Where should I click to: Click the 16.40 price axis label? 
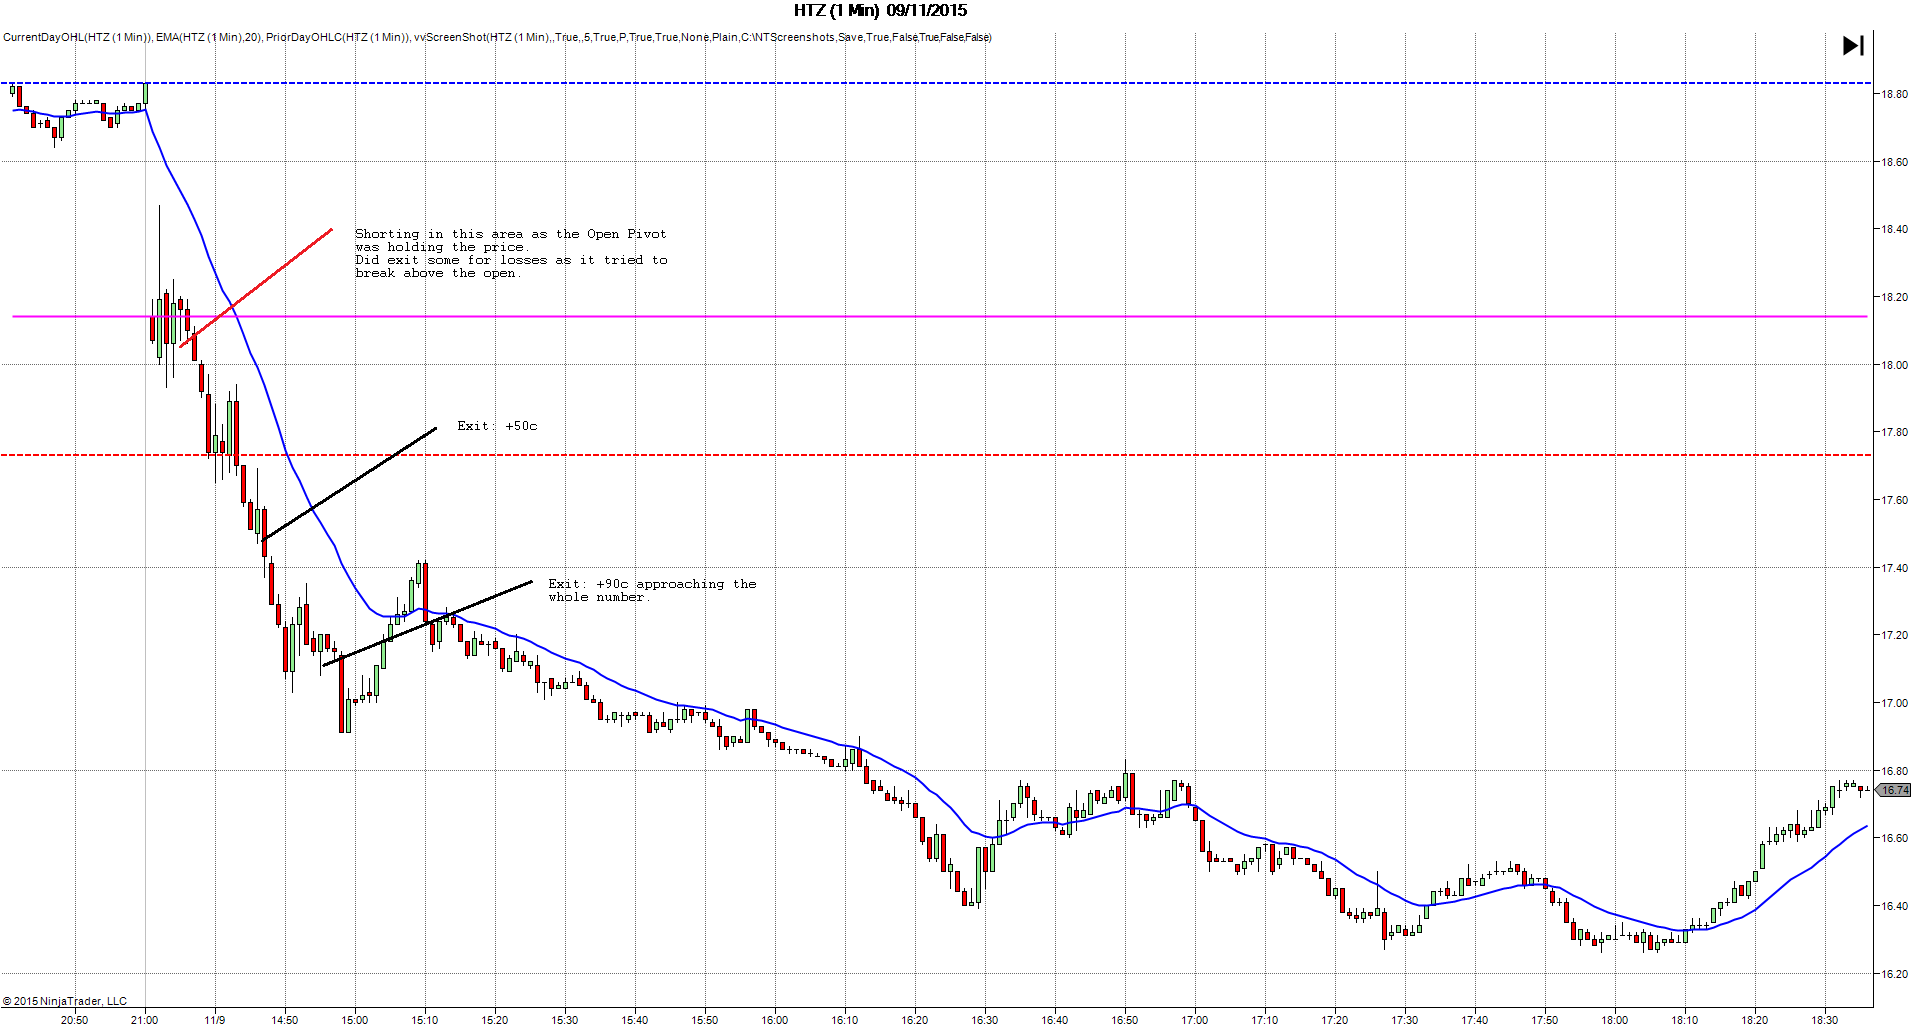point(1894,906)
